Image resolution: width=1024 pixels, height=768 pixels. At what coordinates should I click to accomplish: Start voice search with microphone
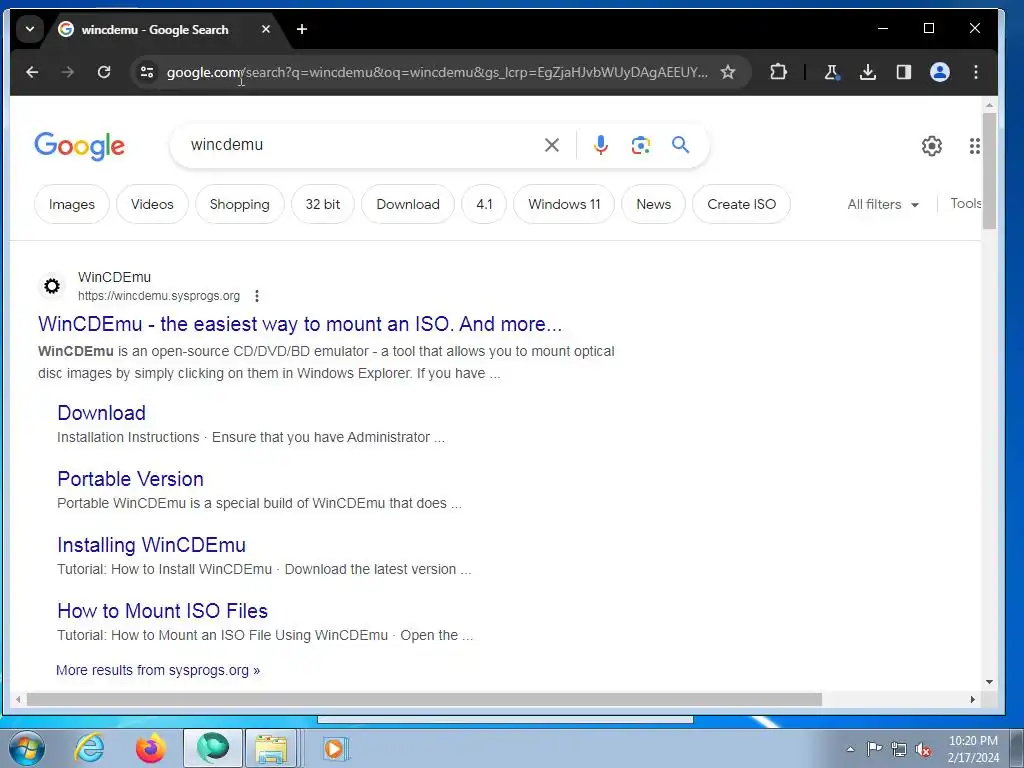click(x=601, y=145)
